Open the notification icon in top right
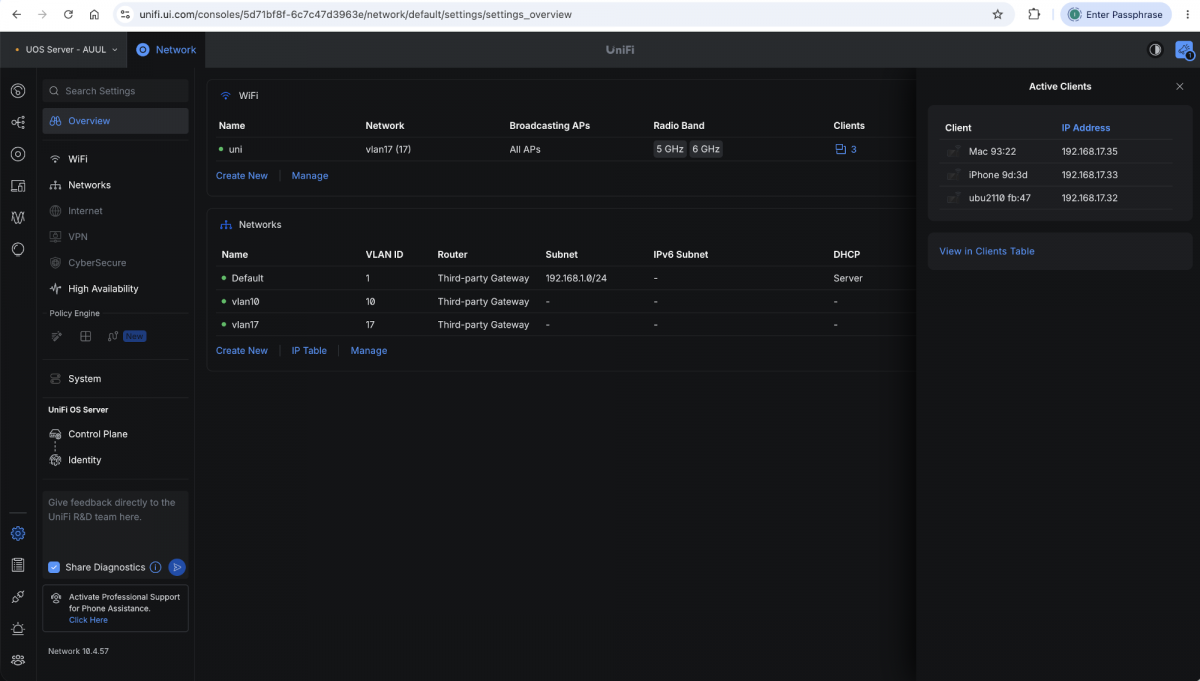Screen dimensions: 1200x681 [x=1185, y=49]
